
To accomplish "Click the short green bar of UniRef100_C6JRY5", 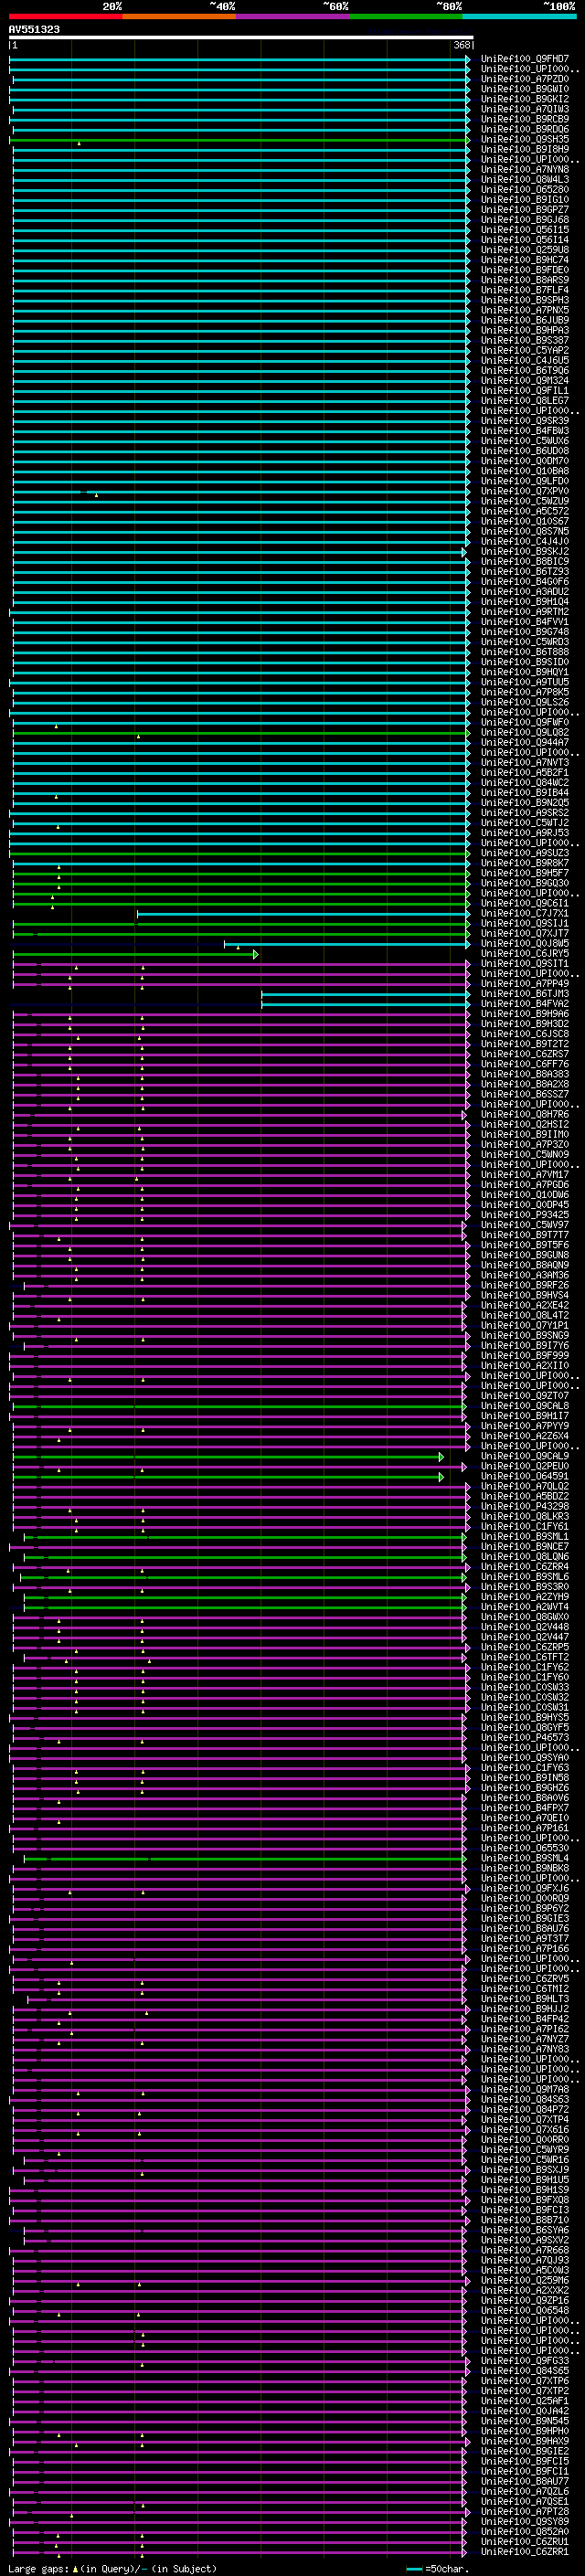I will (x=135, y=954).
